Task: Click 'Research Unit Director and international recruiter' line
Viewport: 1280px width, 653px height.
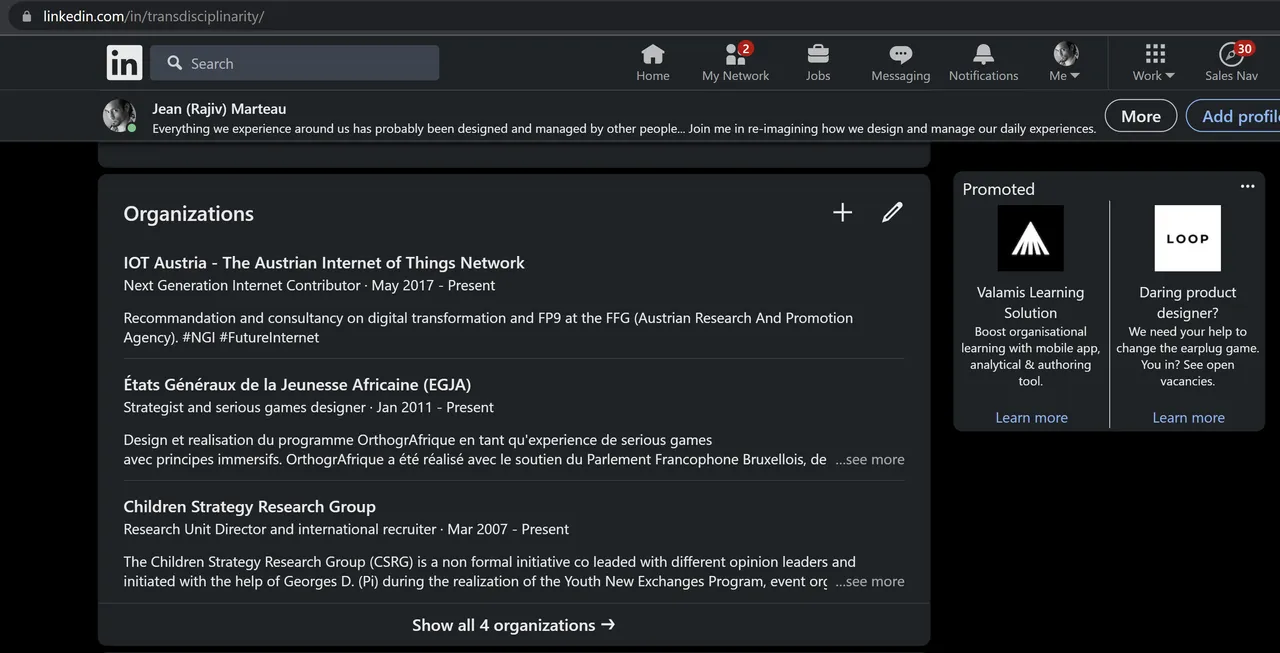Action: tap(280, 529)
